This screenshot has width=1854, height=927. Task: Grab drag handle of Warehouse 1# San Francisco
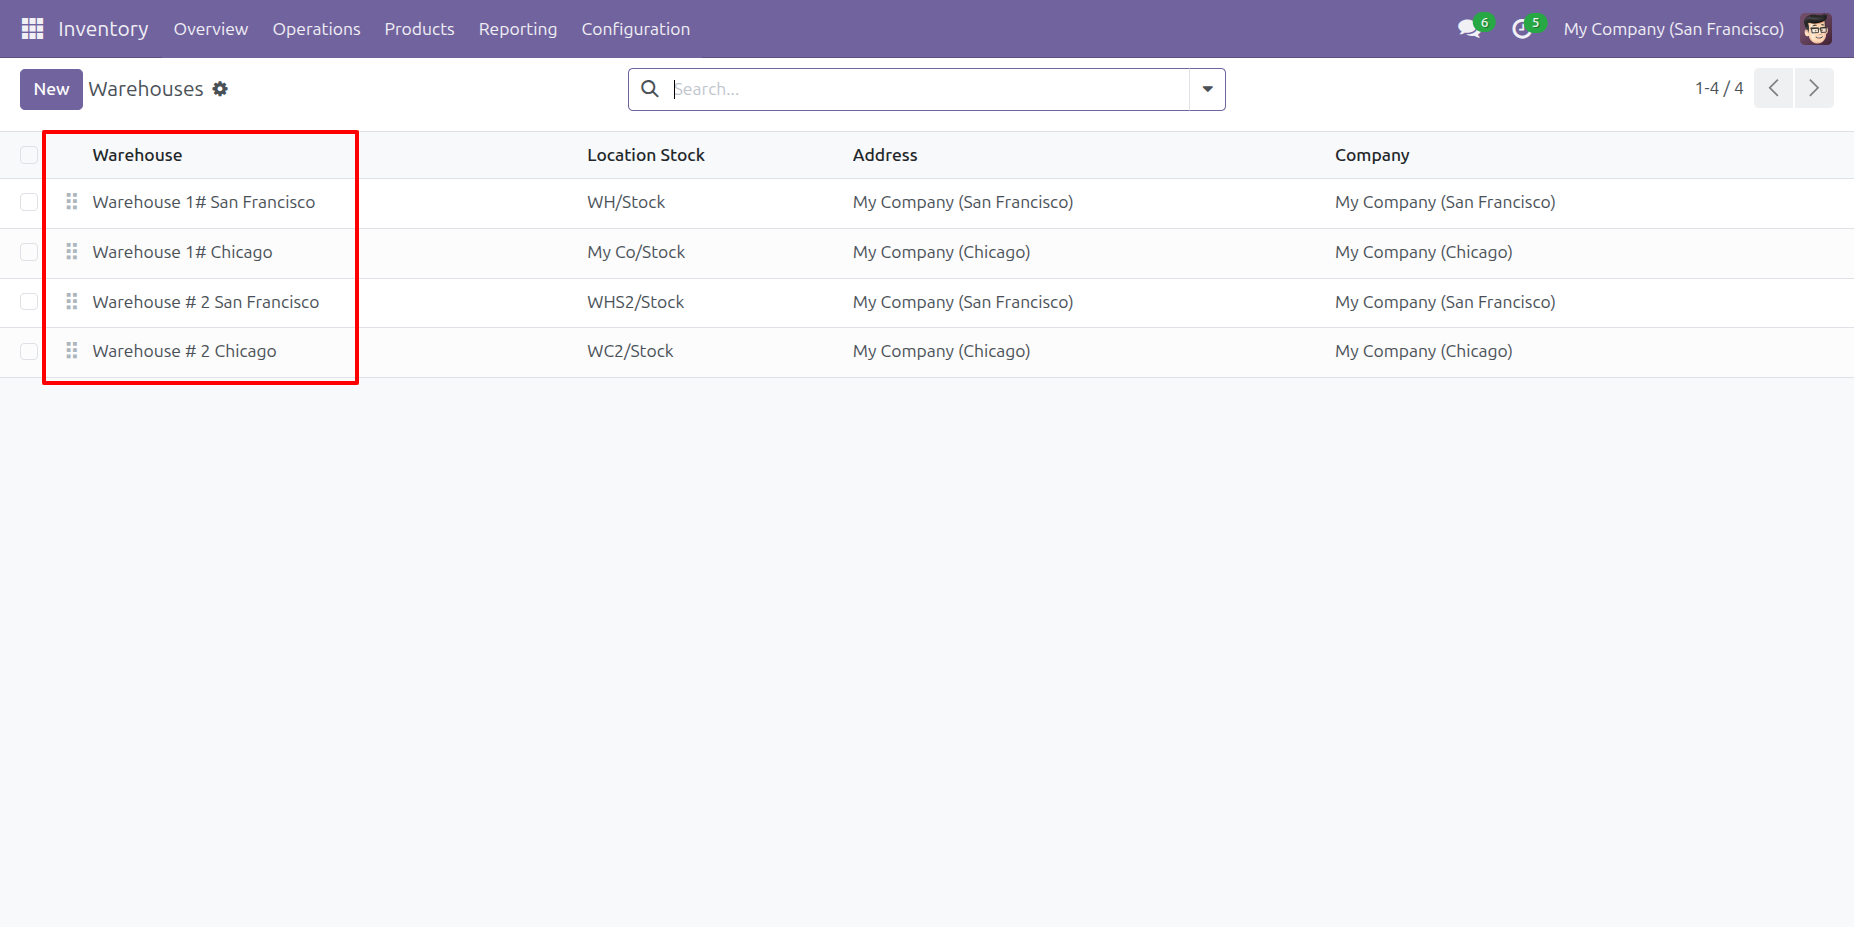pos(72,202)
